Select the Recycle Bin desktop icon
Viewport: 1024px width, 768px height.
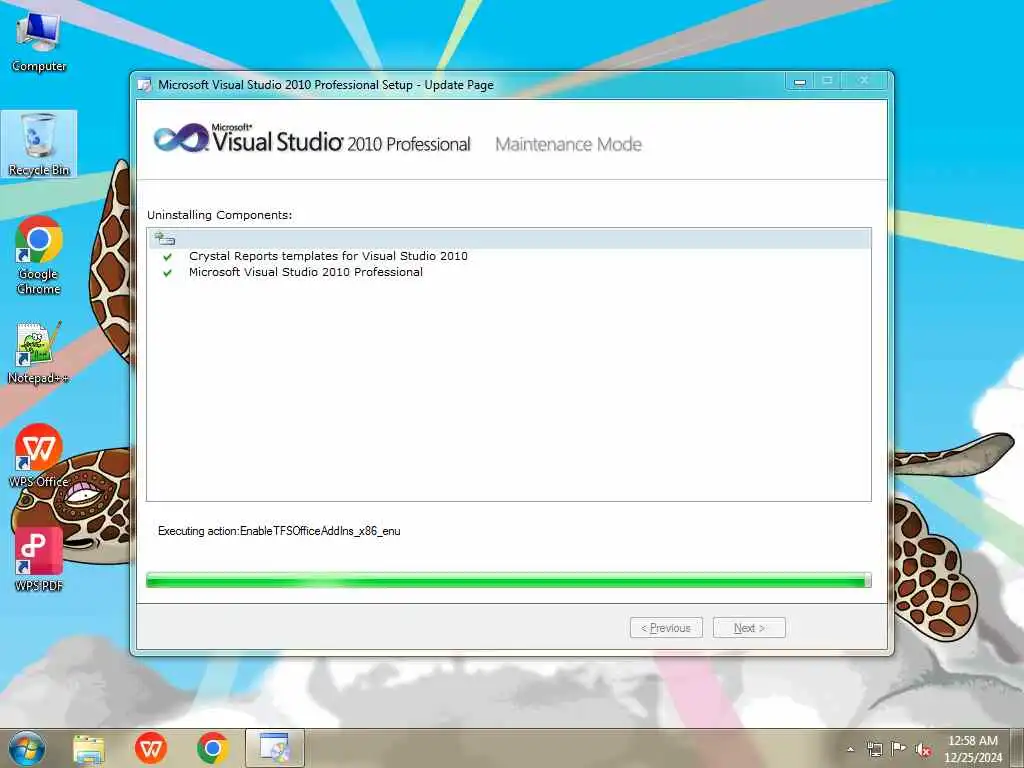pos(39,144)
